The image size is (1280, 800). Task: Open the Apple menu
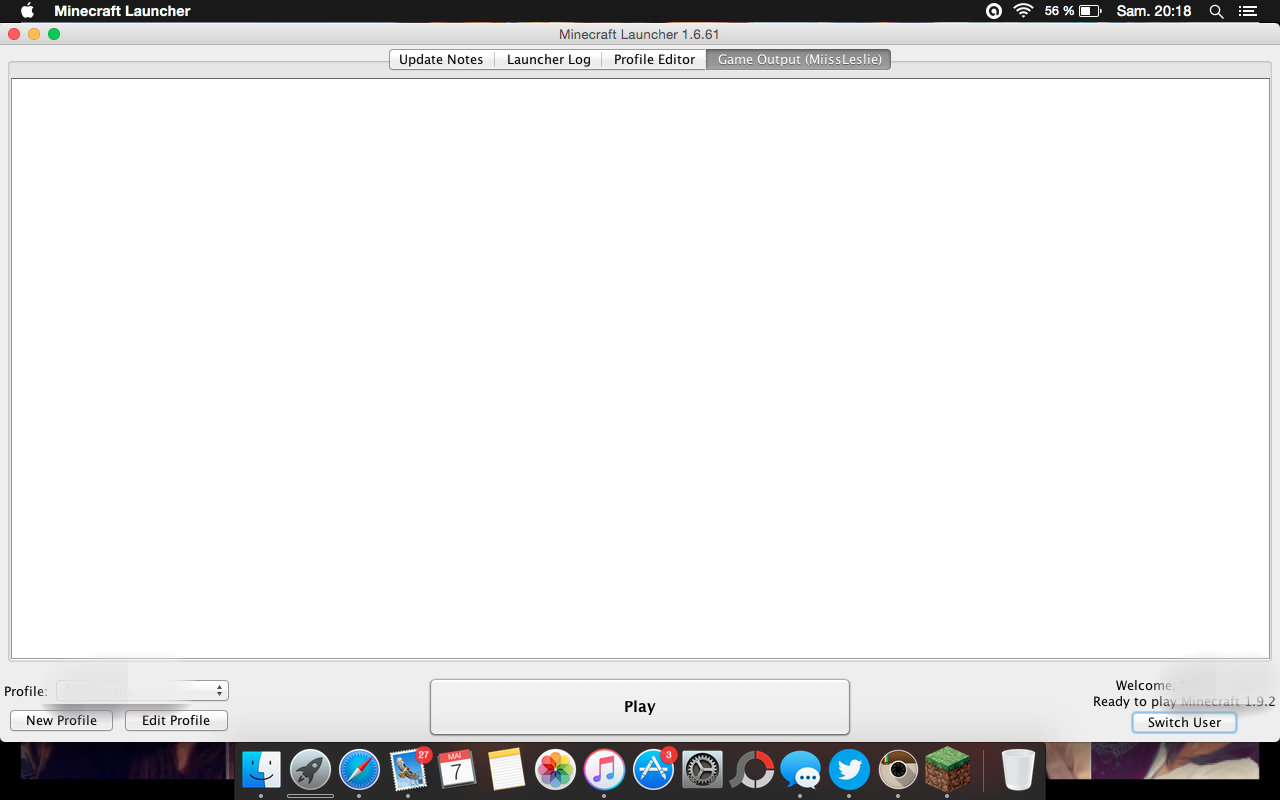[27, 11]
